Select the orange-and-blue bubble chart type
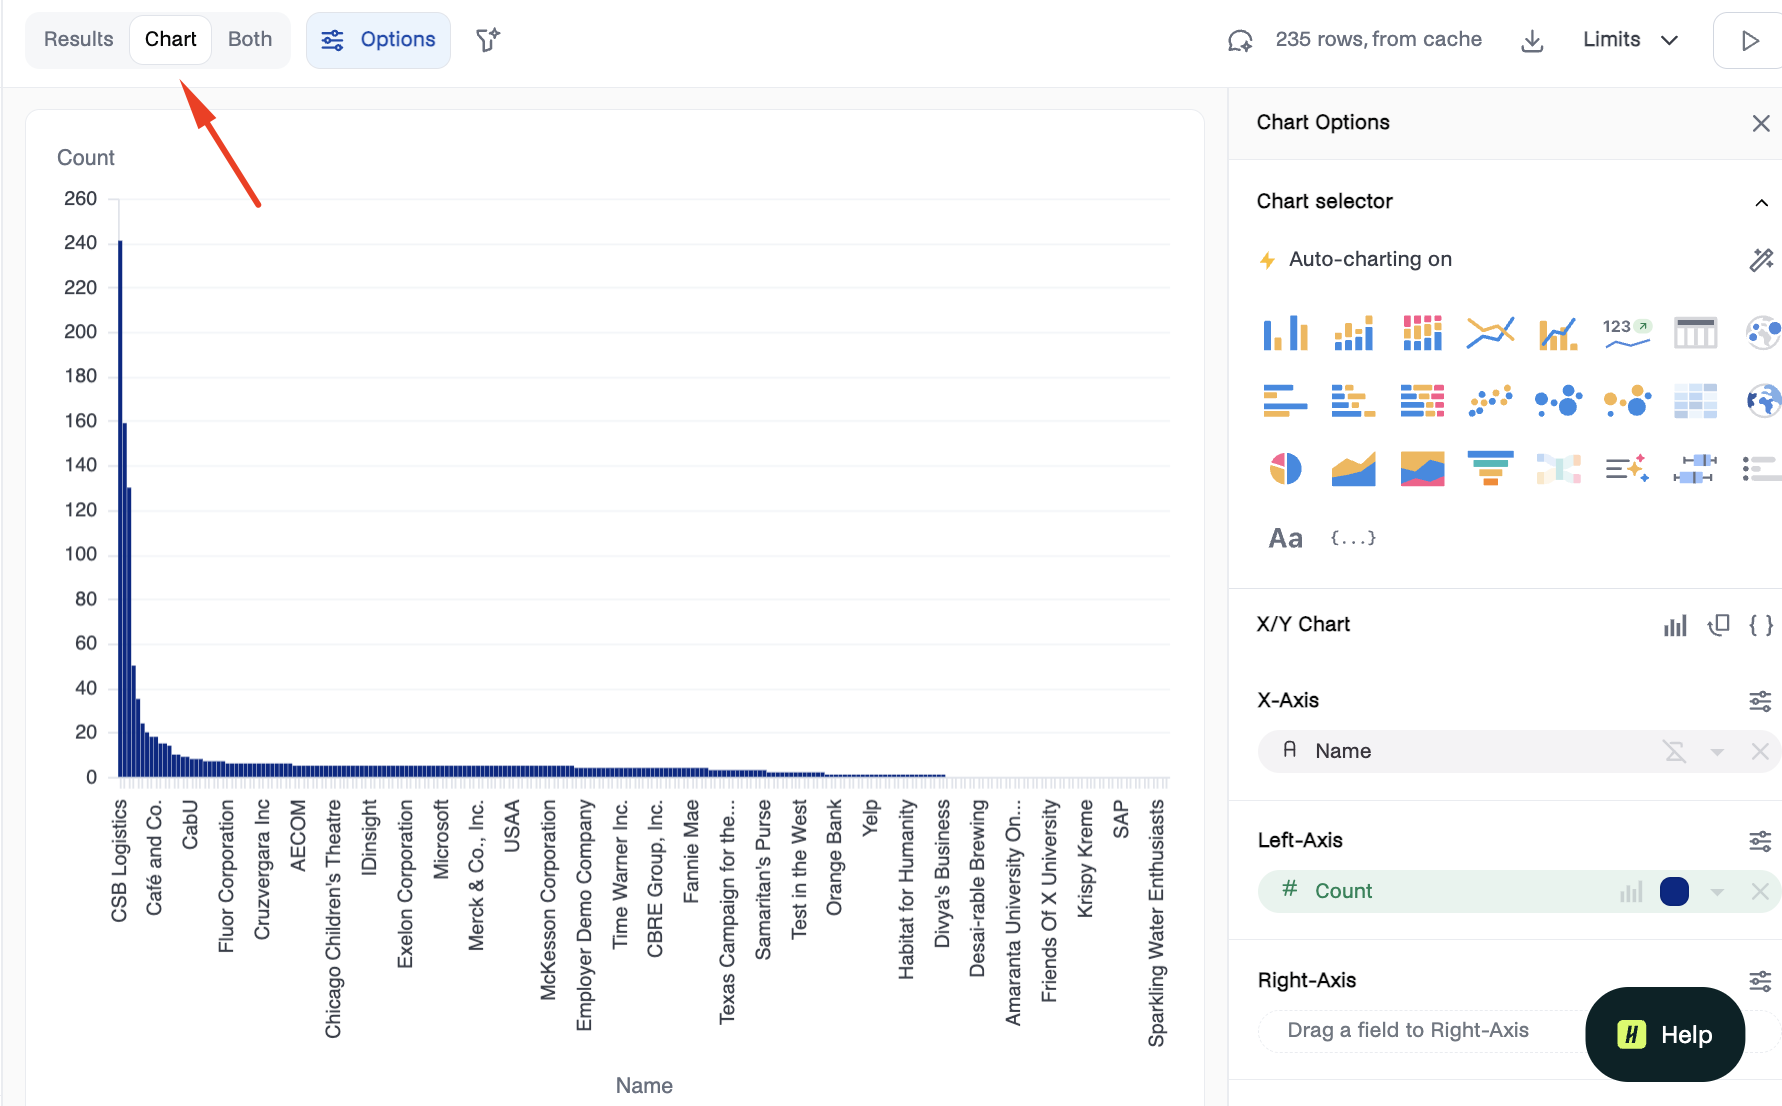This screenshot has width=1782, height=1106. [1627, 400]
